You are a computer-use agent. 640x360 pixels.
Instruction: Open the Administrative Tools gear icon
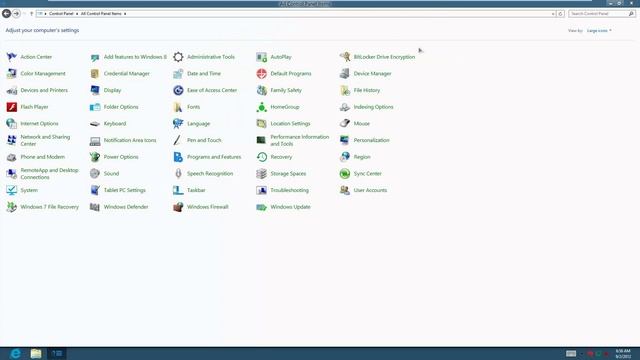[178, 57]
